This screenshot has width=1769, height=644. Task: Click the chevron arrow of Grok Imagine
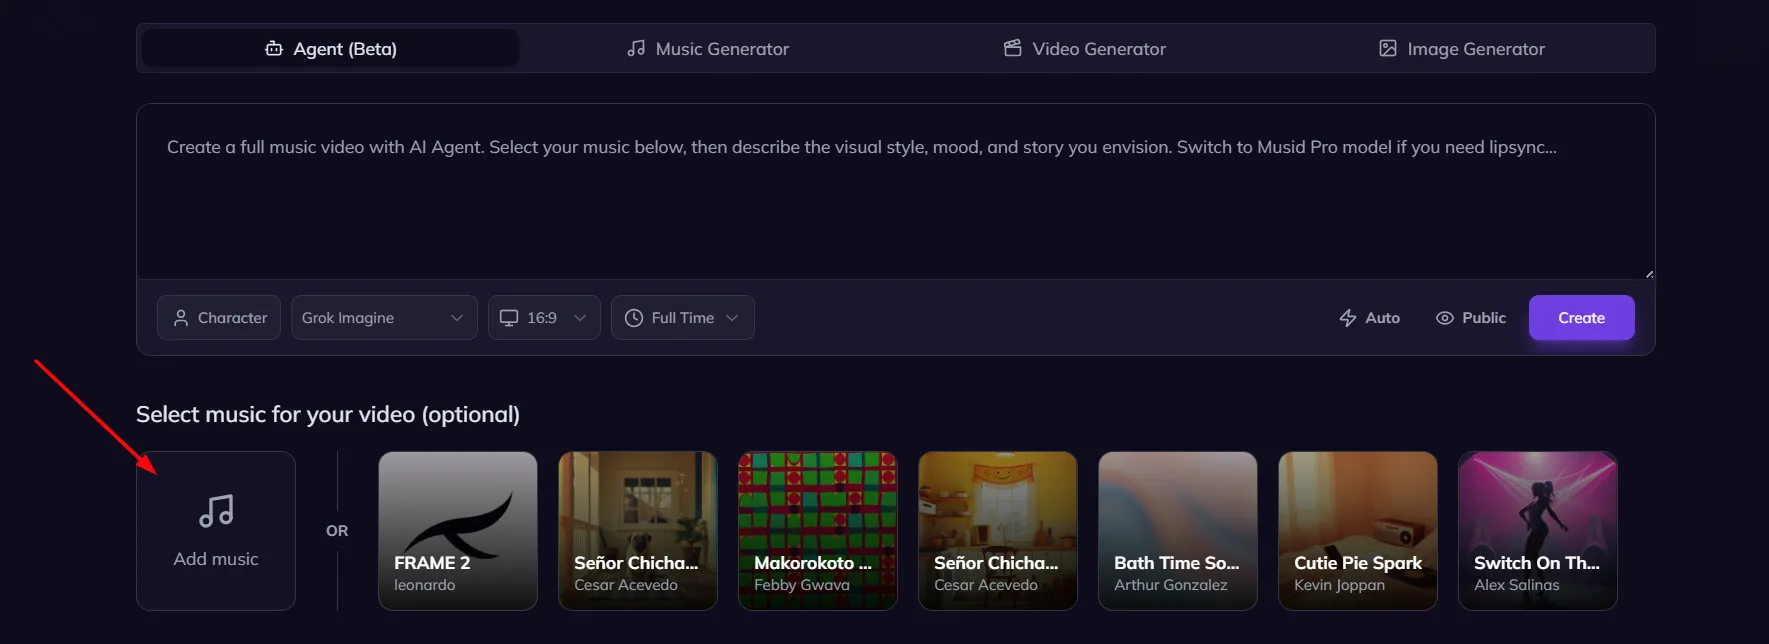tap(457, 318)
